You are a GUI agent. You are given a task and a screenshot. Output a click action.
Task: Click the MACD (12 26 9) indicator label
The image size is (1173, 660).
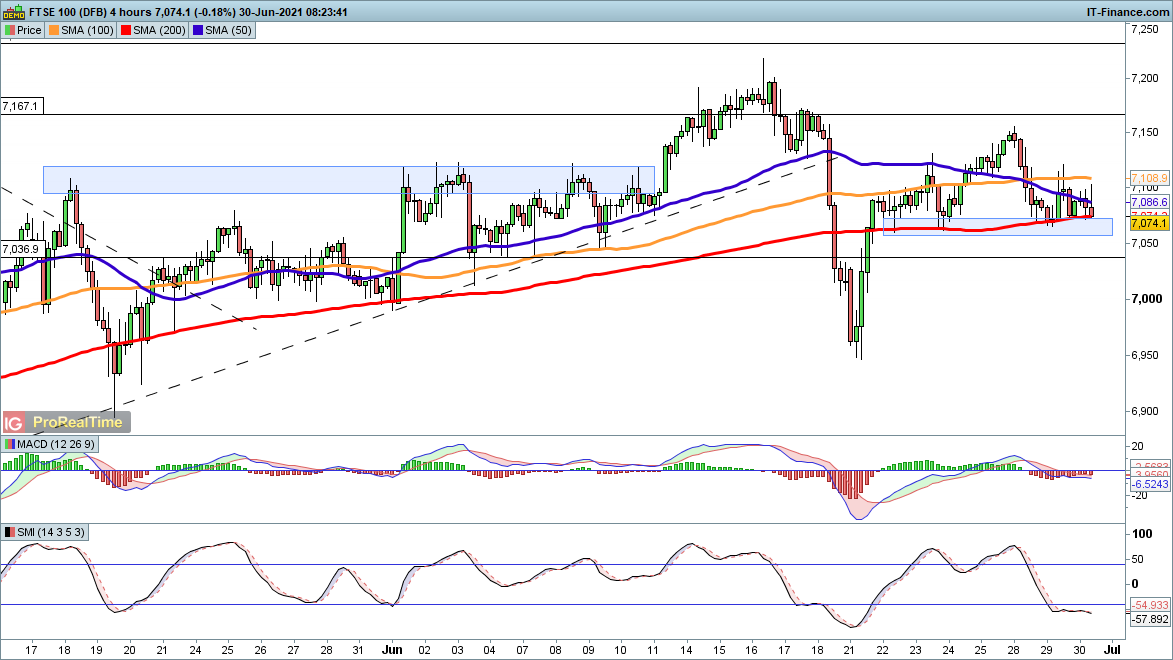coord(52,444)
